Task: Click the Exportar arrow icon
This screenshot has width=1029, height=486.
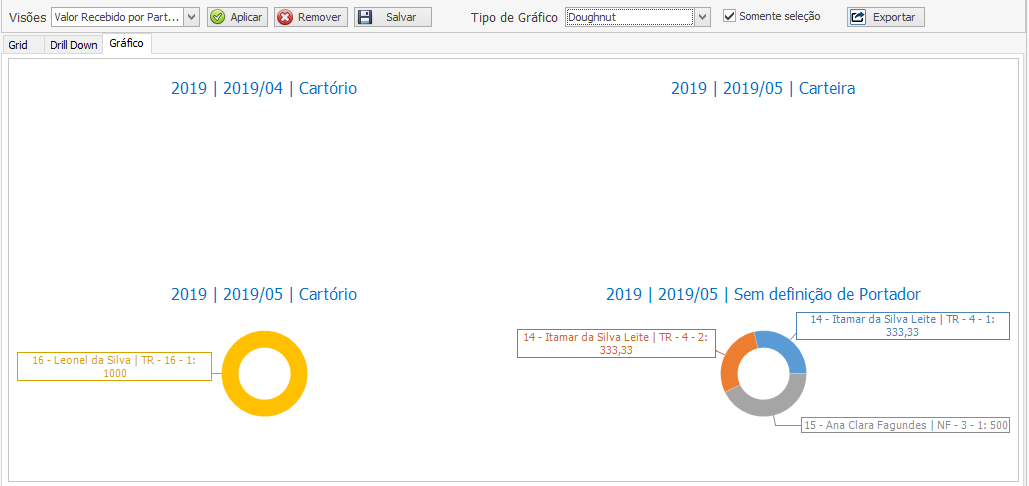Action: point(858,17)
